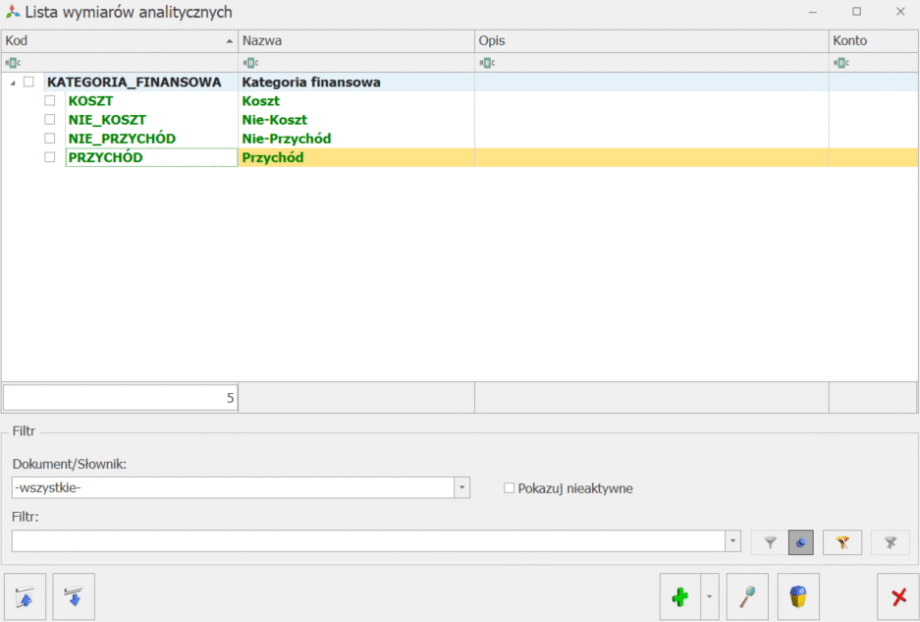This screenshot has width=920, height=622.
Task: Enable the Pokazuj nieaktywne checkbox
Action: click(x=509, y=488)
